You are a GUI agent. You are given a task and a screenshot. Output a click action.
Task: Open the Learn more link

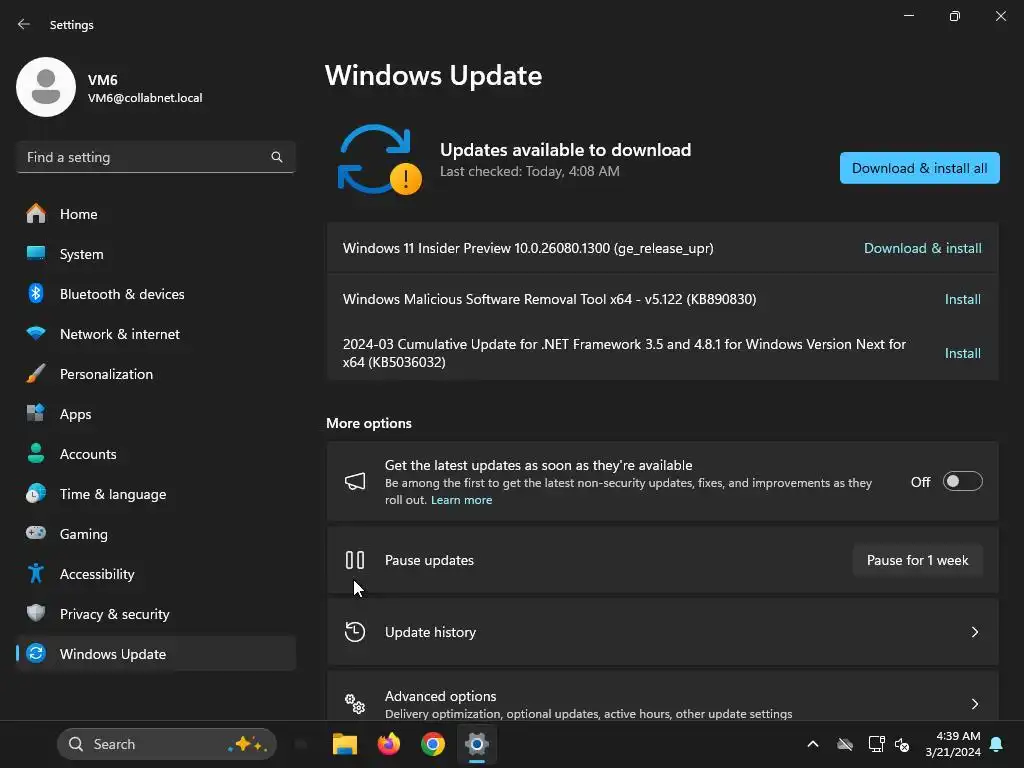(x=461, y=500)
